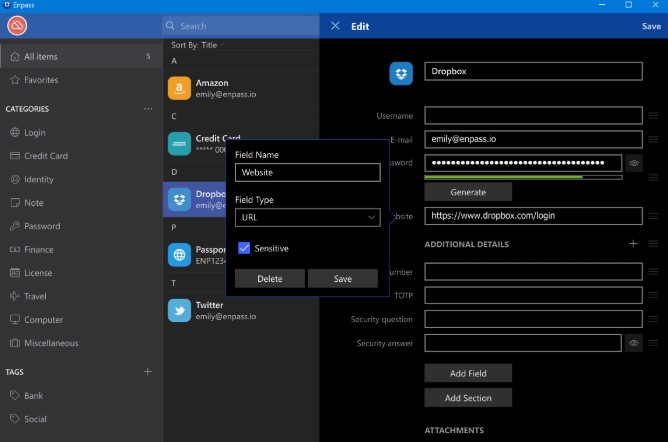Image resolution: width=668 pixels, height=442 pixels.
Task: Select the Credit Card category
Action: click(x=46, y=156)
